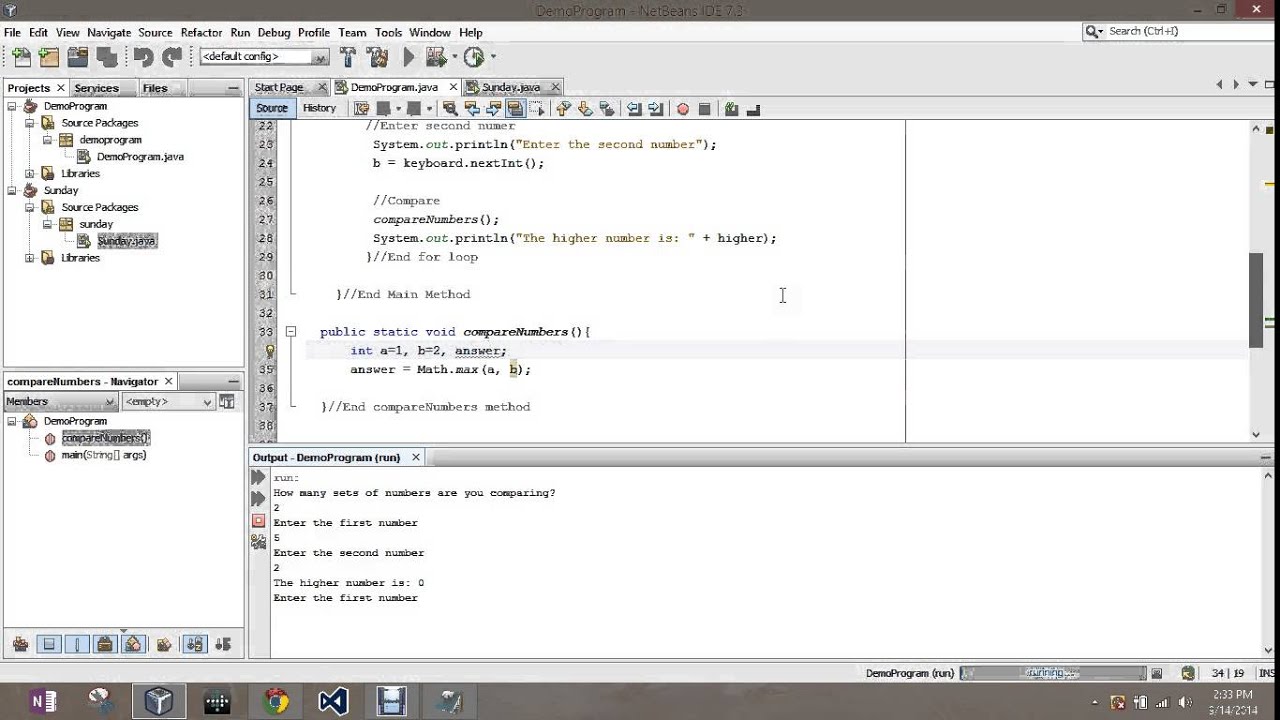
Task: Click the Undo toolbar icon
Action: 144,57
